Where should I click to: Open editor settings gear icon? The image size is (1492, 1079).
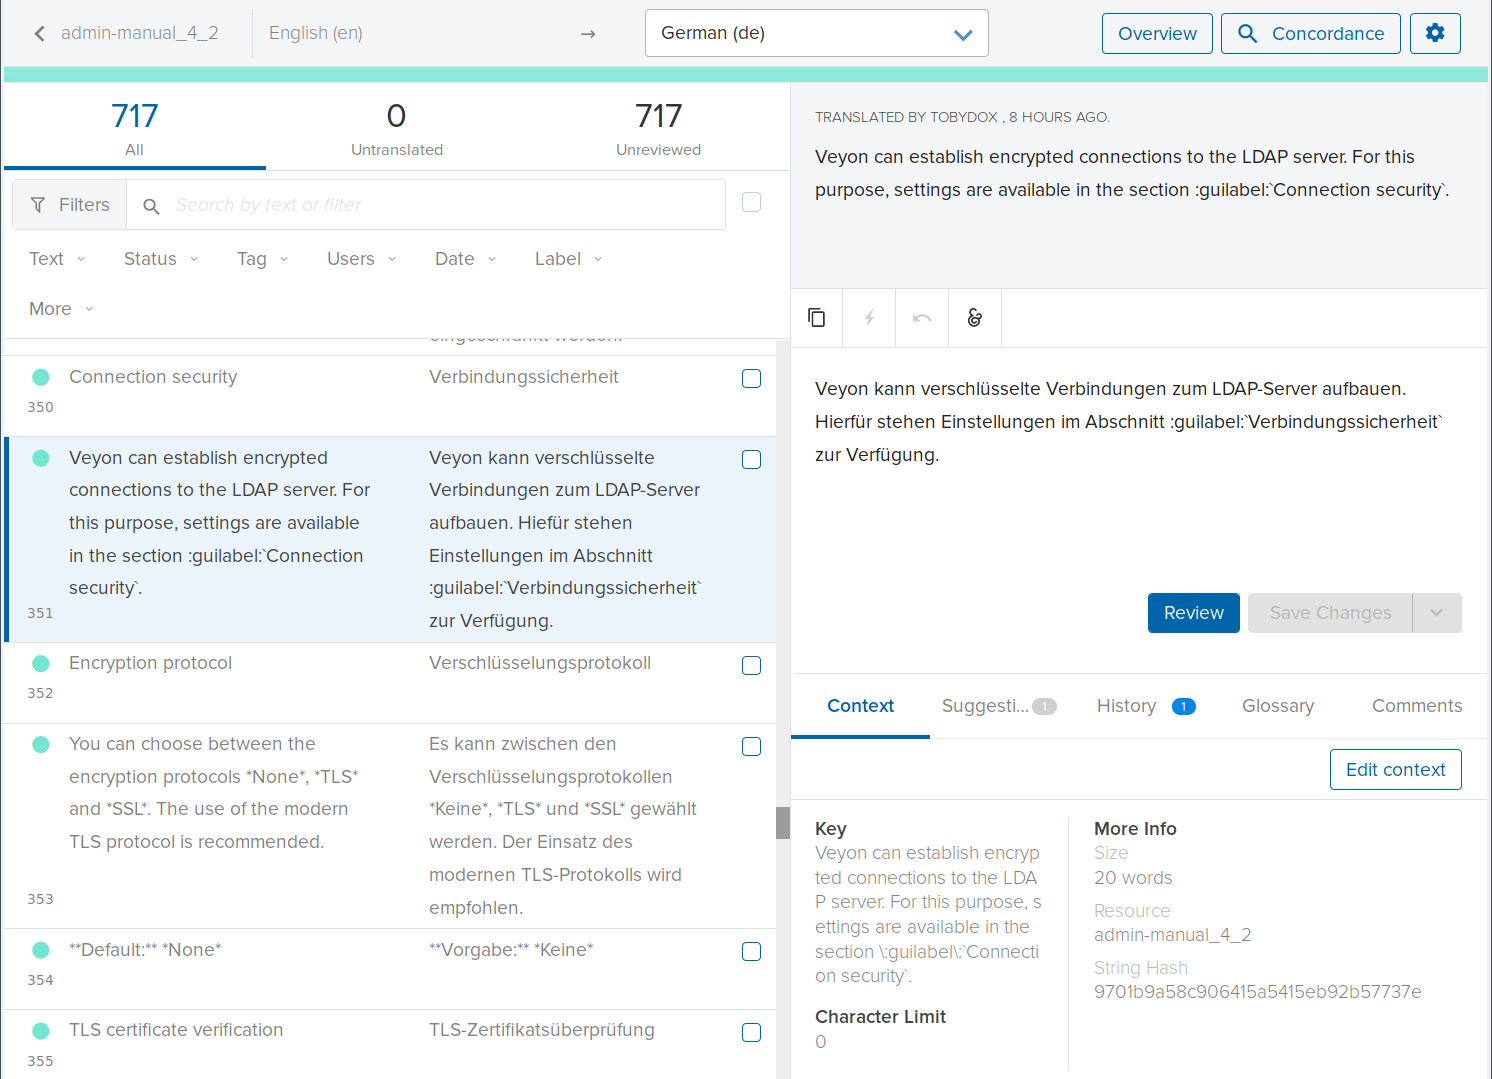[1435, 33]
